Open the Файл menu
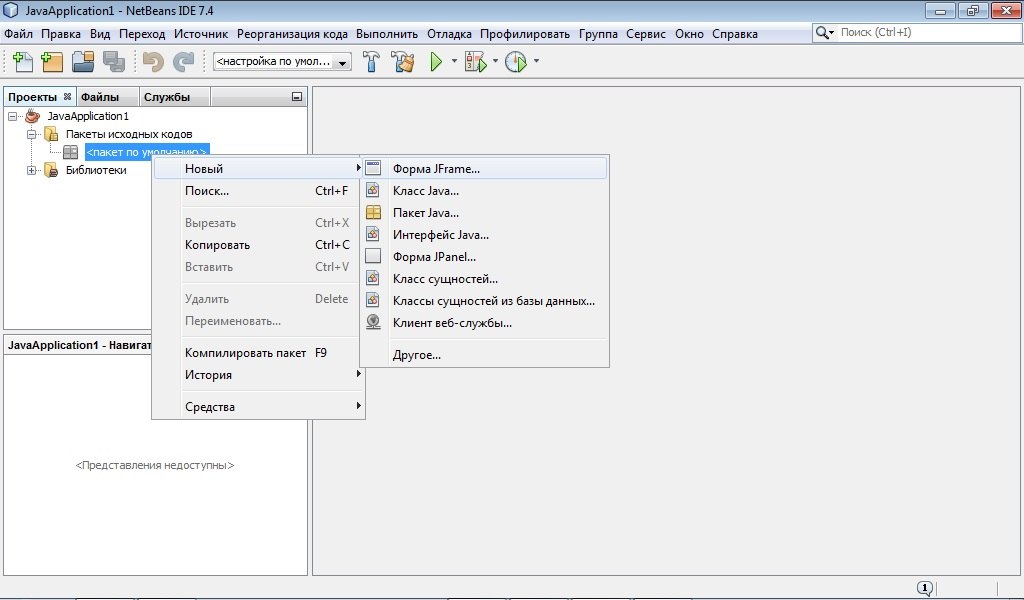Image resolution: width=1024 pixels, height=600 pixels. 18,34
